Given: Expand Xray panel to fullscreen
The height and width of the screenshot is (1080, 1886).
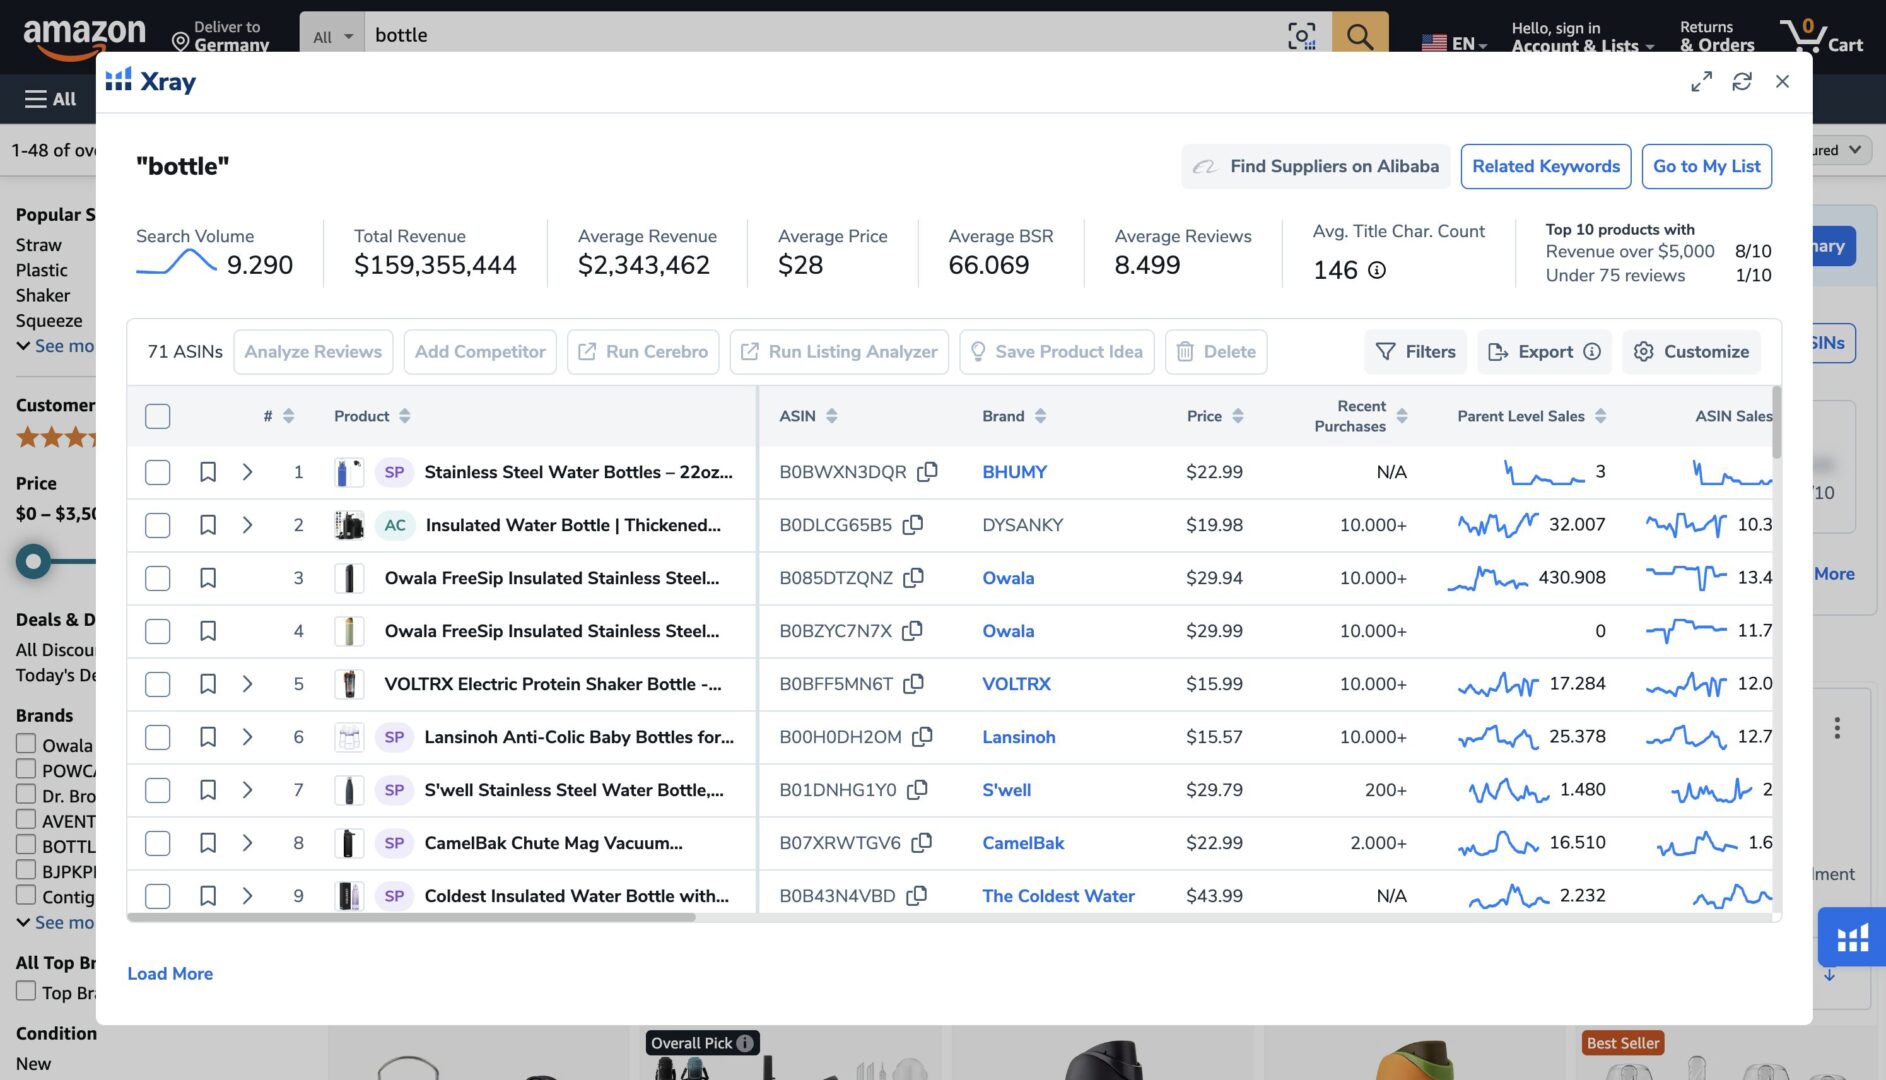Looking at the screenshot, I should (x=1701, y=82).
